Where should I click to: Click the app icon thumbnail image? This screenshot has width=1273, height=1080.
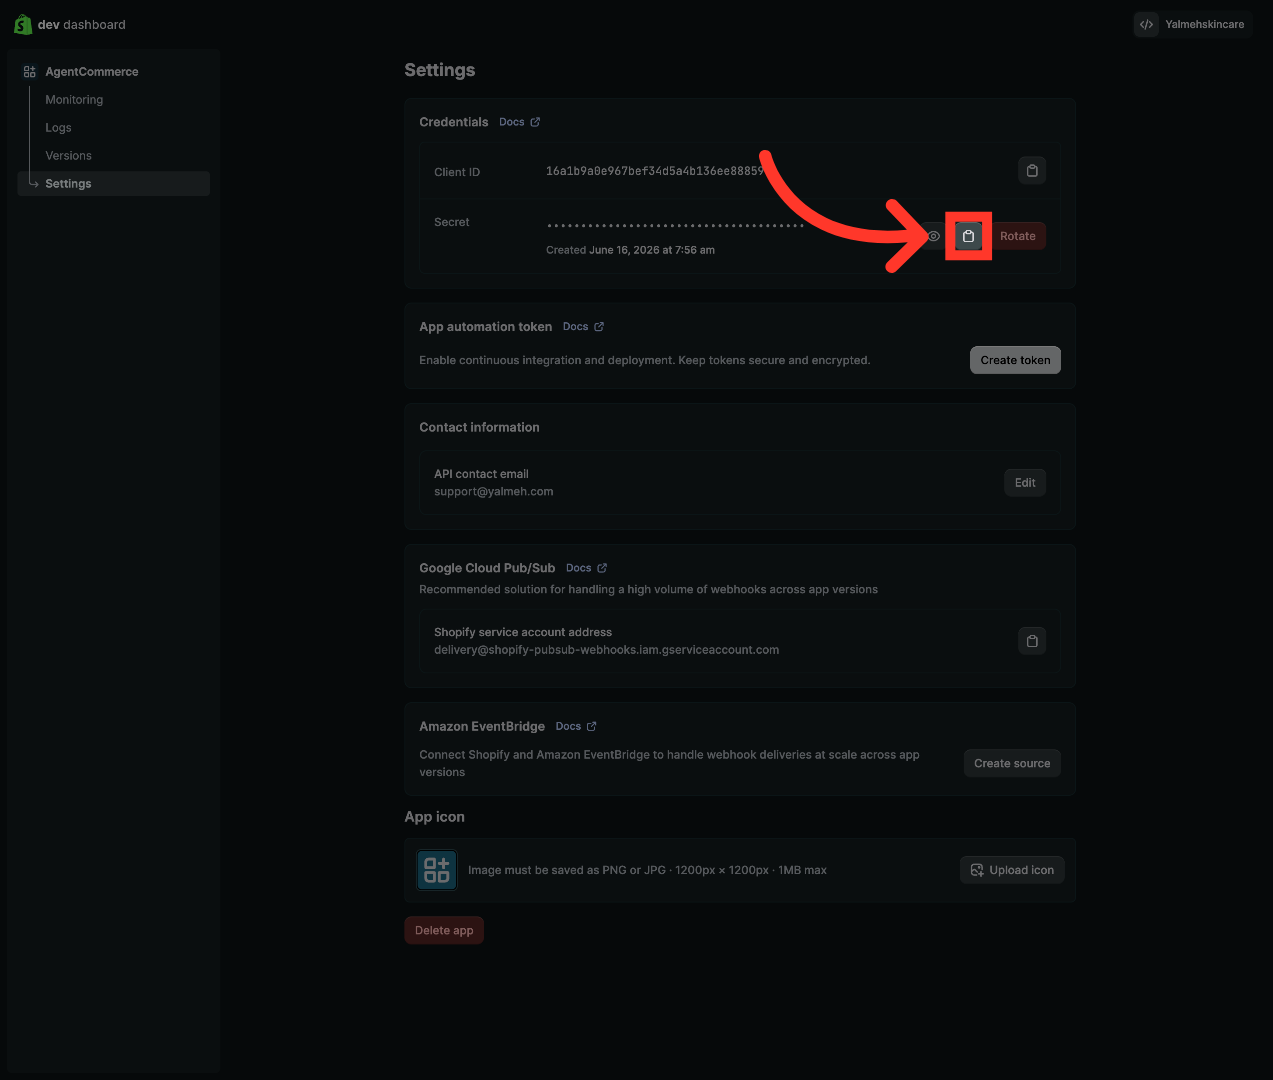tap(437, 870)
